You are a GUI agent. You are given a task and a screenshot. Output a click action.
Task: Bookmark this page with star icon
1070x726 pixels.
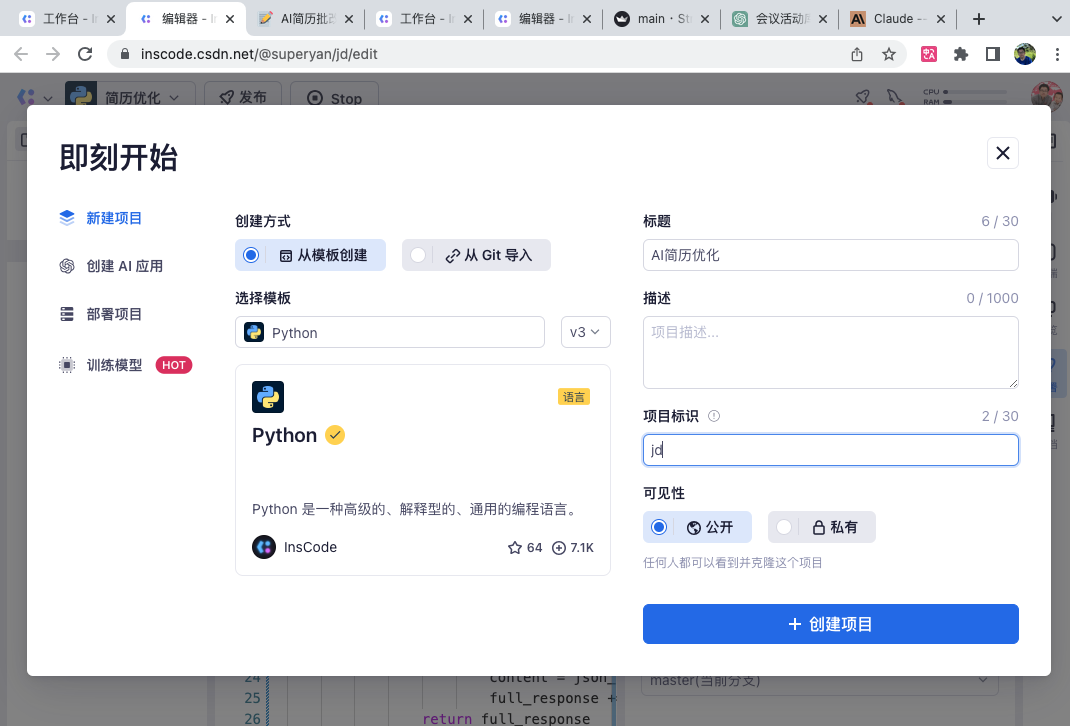coord(888,54)
